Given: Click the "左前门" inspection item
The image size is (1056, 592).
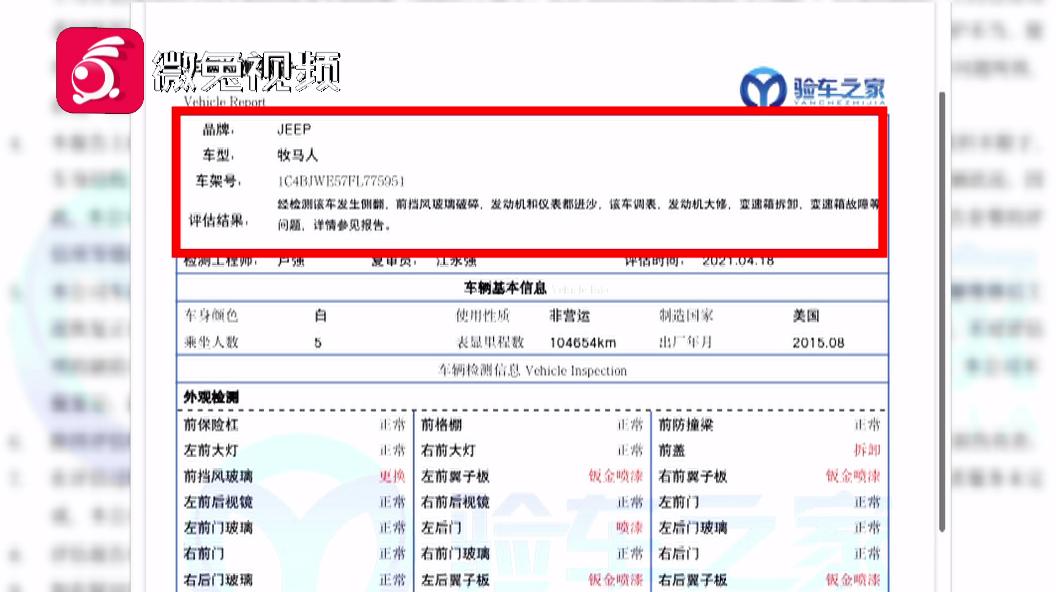Looking at the screenshot, I should tap(679, 502).
